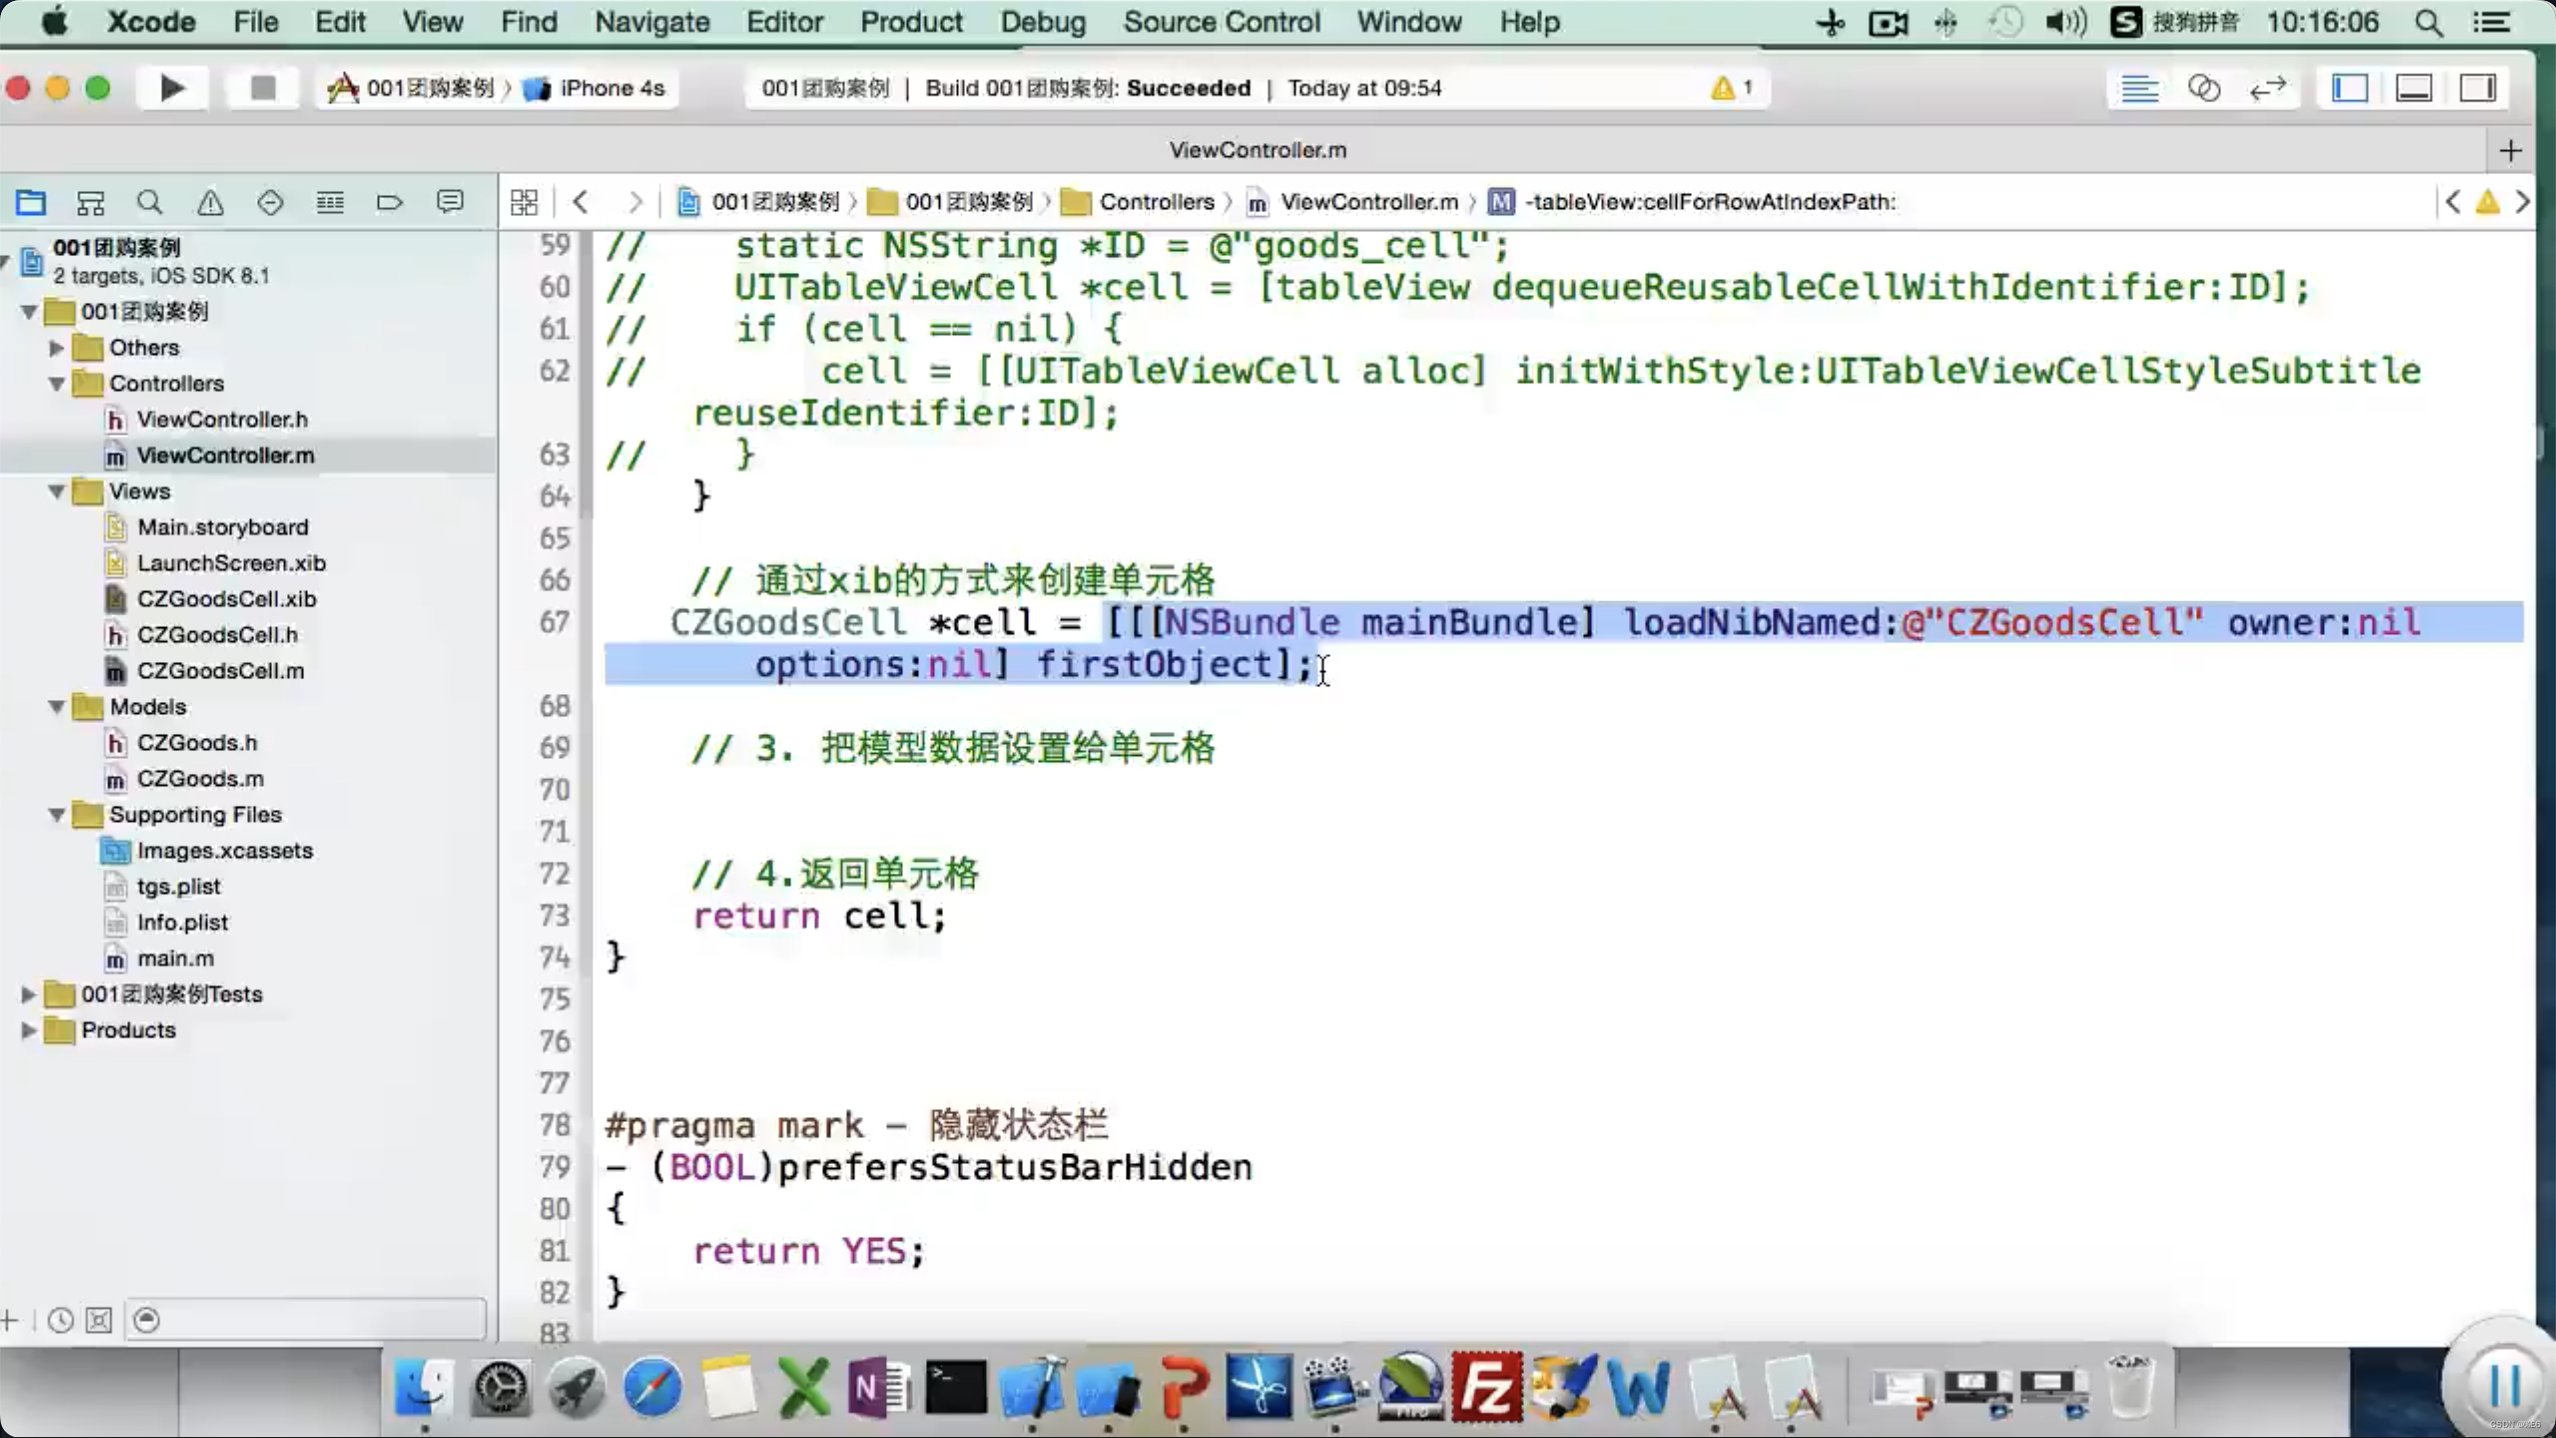Click the Run button to build project

pos(169,88)
